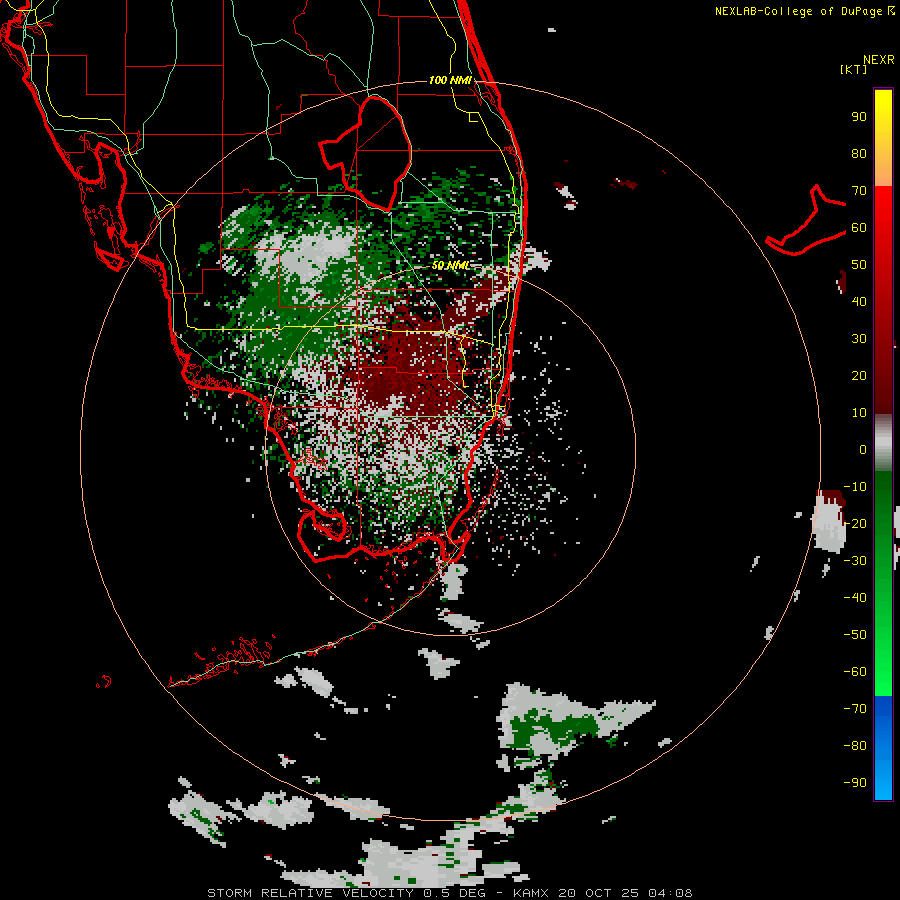Click the KAMX station identifier in the caption
Image resolution: width=900 pixels, height=900 pixels.
pyautogui.click(x=530, y=893)
